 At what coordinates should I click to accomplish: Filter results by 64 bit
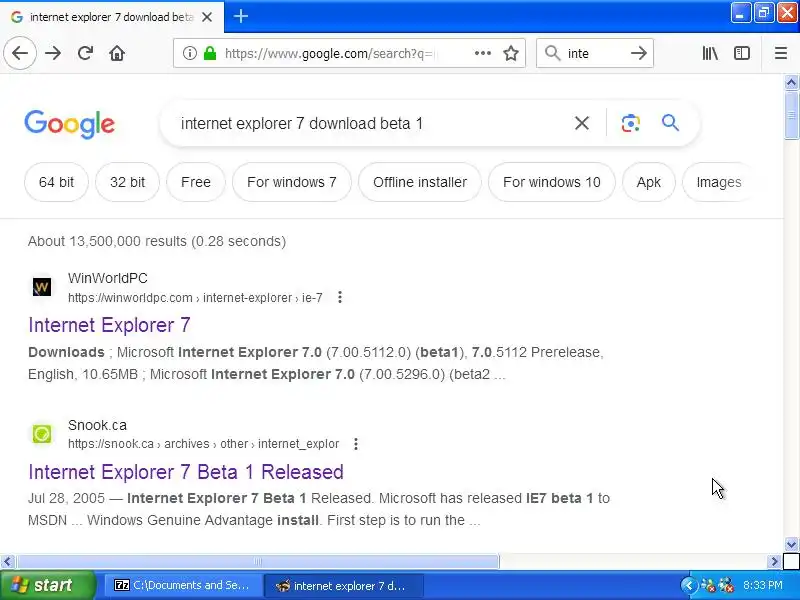tap(56, 182)
